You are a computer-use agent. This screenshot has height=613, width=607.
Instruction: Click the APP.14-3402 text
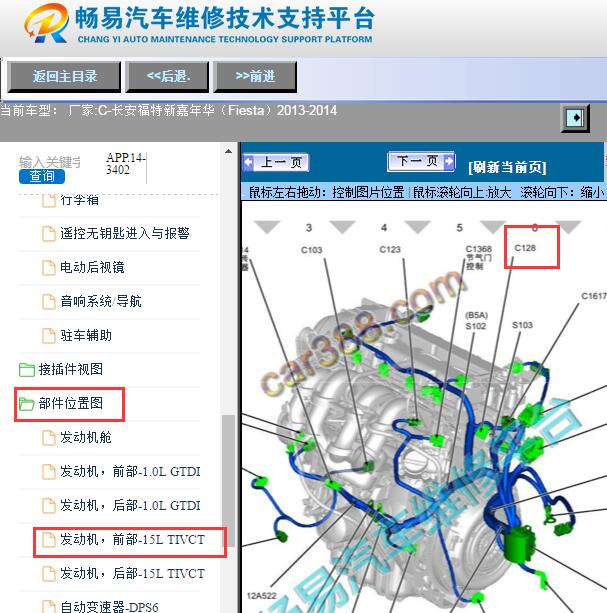tap(126, 163)
